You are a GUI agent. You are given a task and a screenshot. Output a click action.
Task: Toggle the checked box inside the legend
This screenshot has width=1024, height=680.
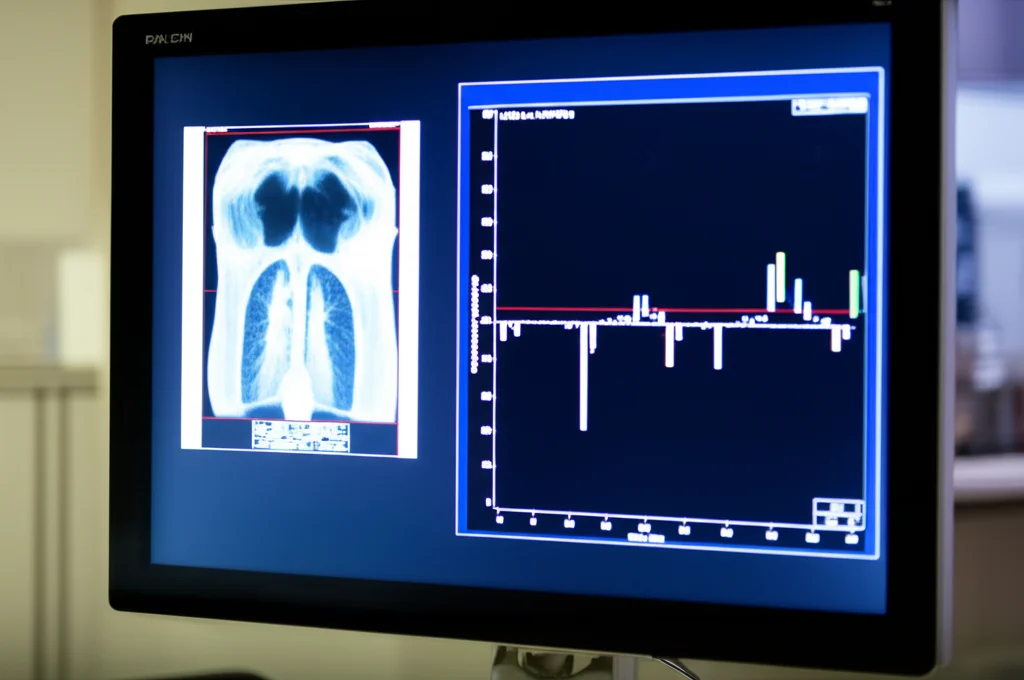pos(856,520)
